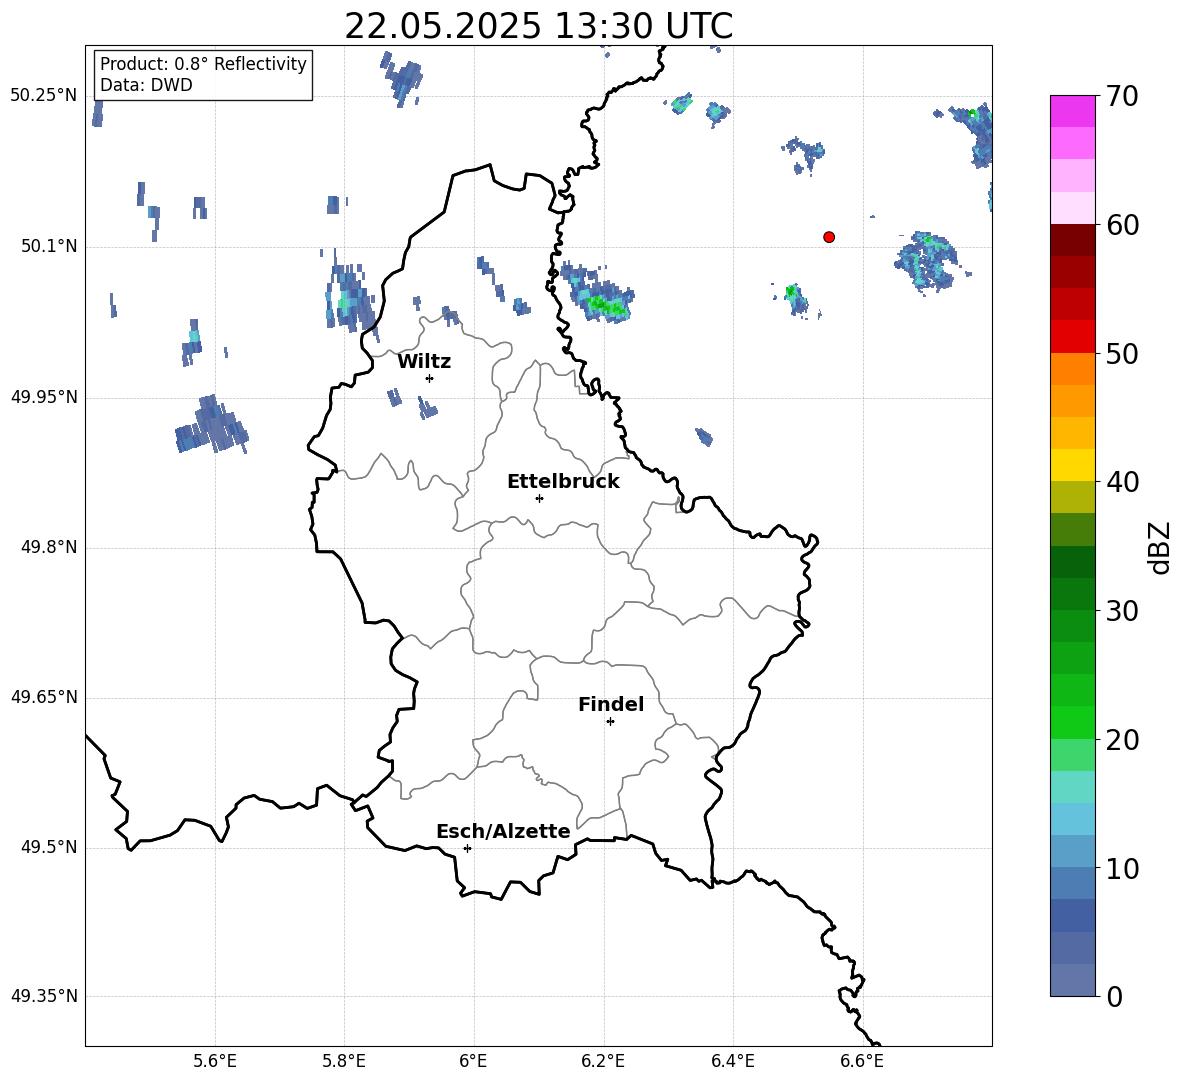Click the 10 colorbar tick label

[x=1122, y=869]
